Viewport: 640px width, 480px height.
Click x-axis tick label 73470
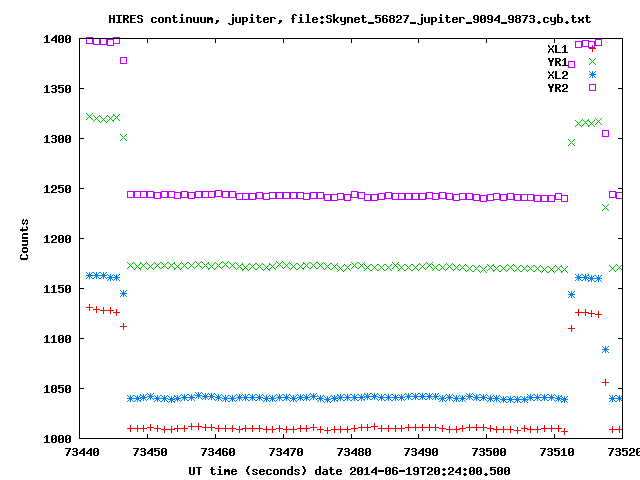click(x=285, y=452)
